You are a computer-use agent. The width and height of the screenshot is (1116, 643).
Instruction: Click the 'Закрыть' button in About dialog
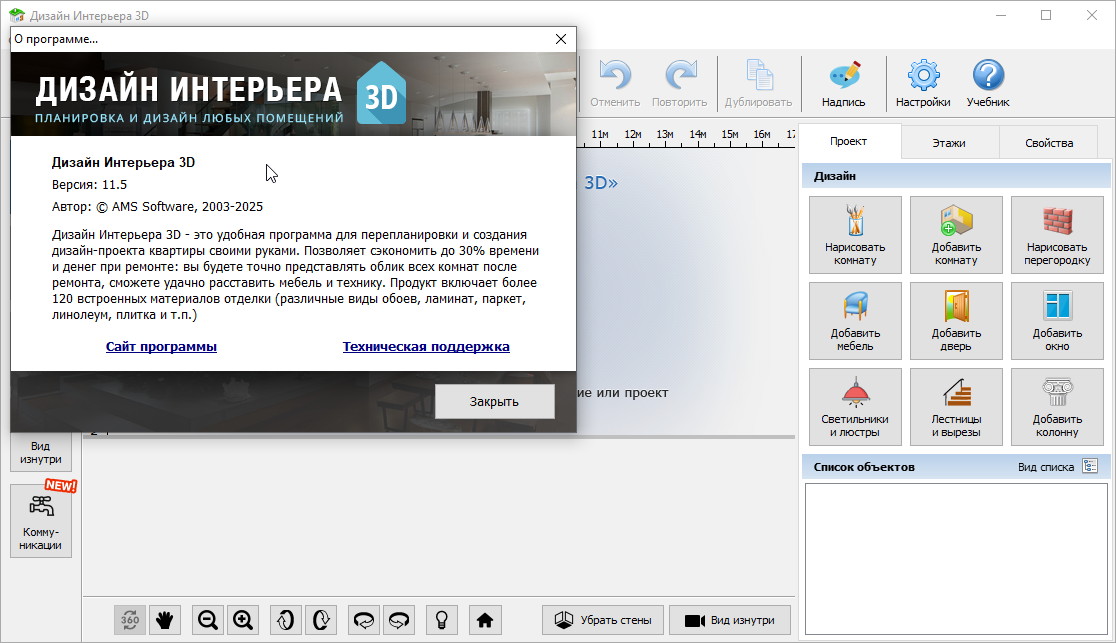tap(495, 402)
